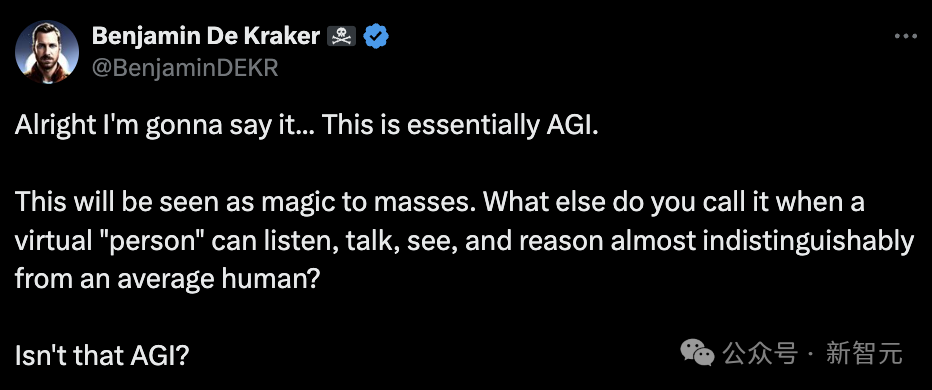The height and width of the screenshot is (390, 932).
Task: Click the blue verified checkmark badge
Action: 376,37
